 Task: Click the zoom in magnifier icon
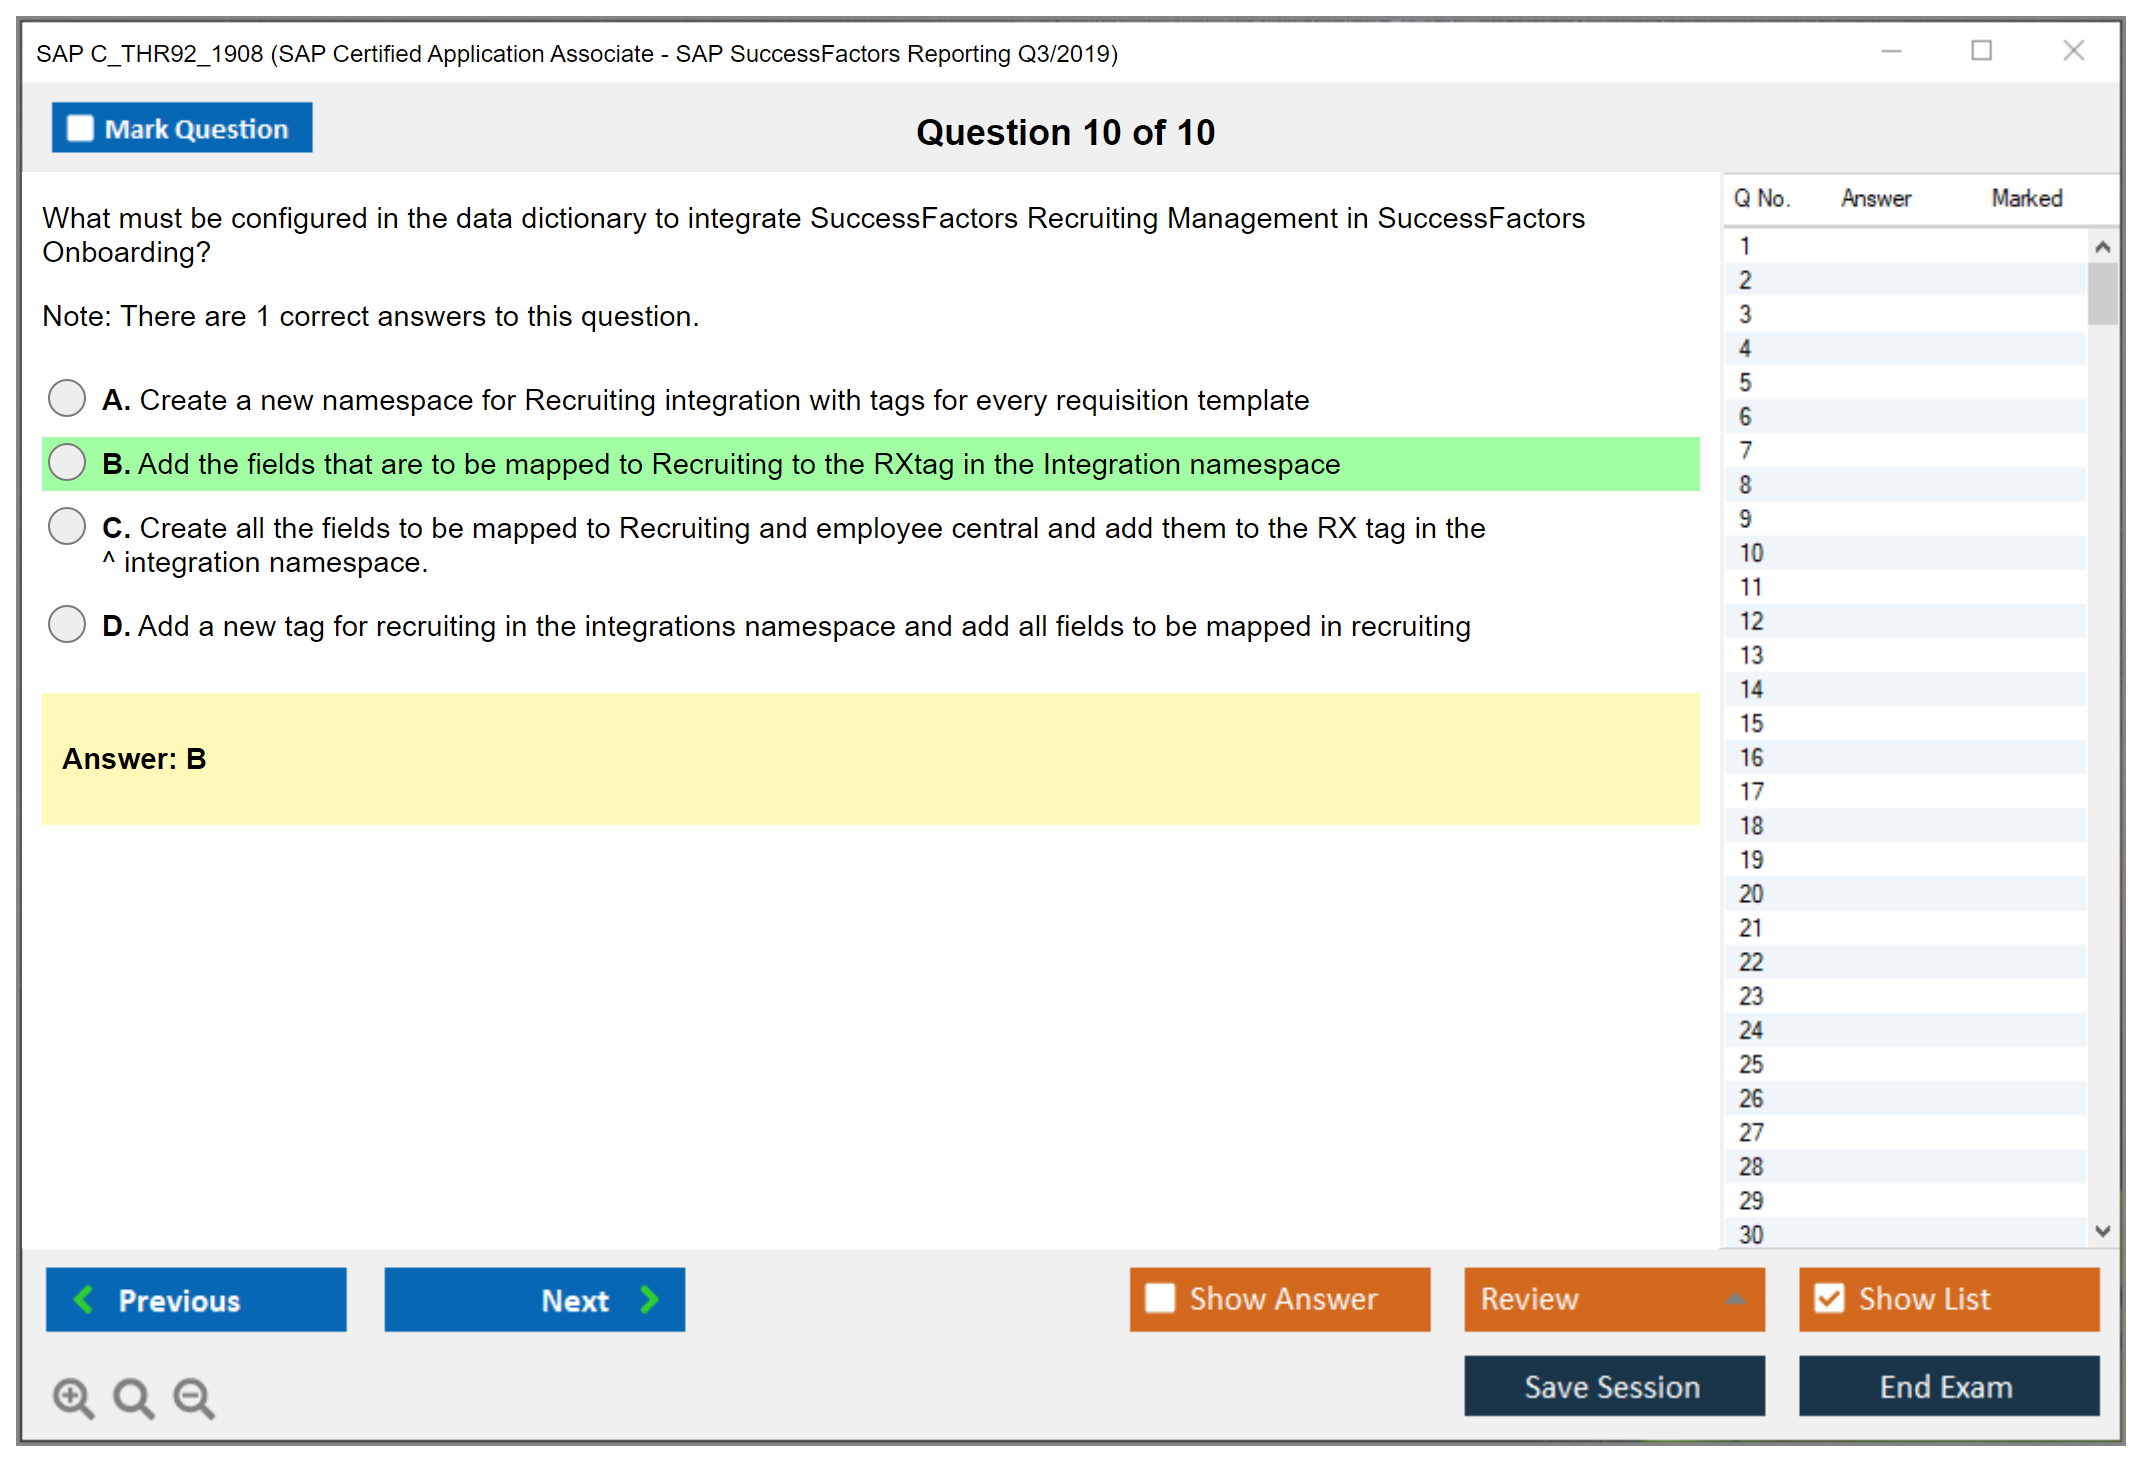pos(72,1397)
